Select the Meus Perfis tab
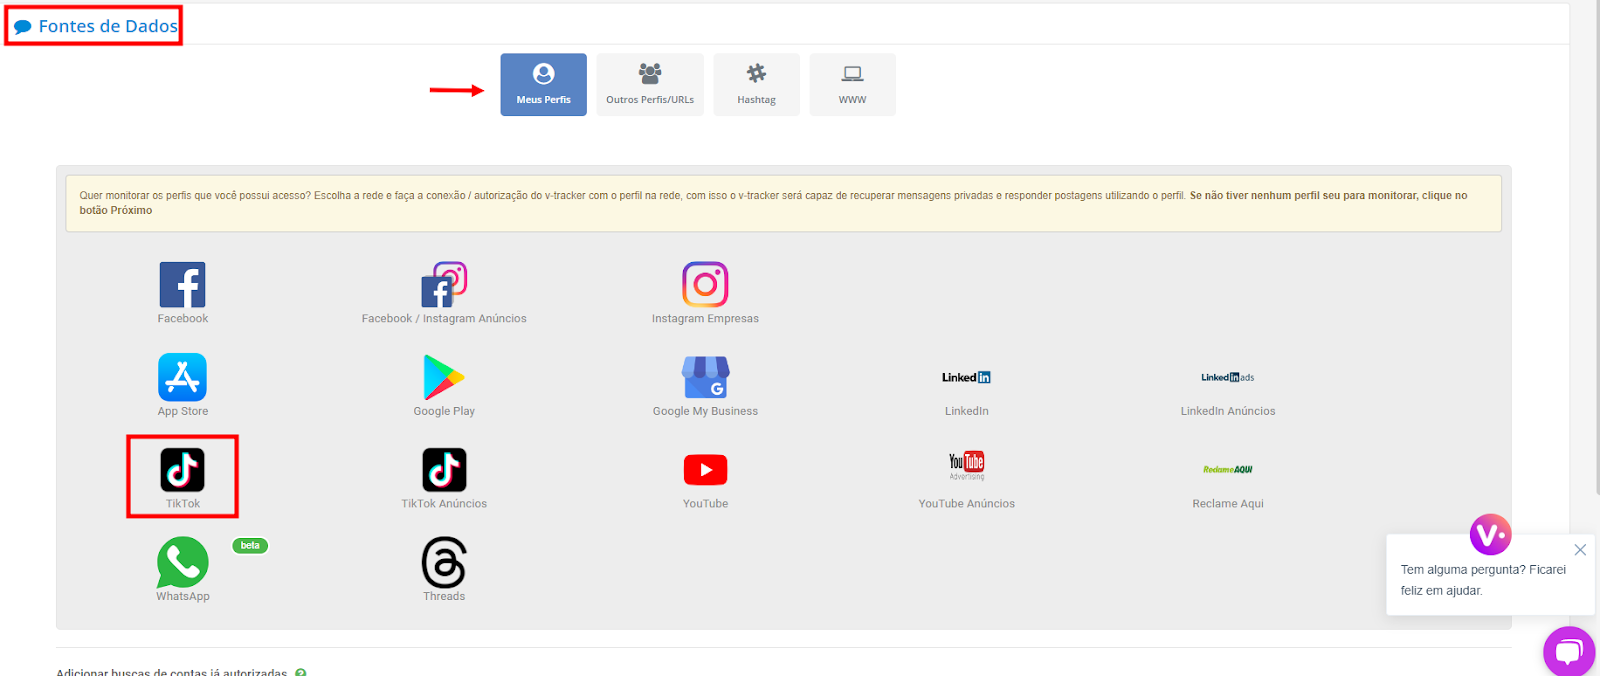 tap(543, 85)
